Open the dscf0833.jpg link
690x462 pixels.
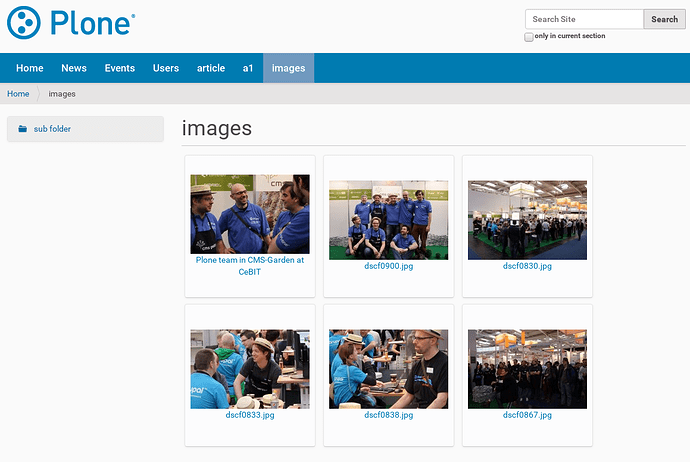coord(250,415)
